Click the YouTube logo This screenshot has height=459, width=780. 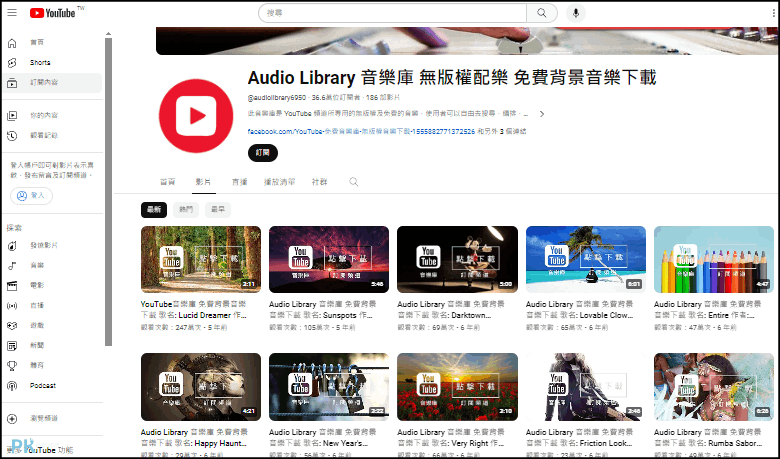(53, 12)
